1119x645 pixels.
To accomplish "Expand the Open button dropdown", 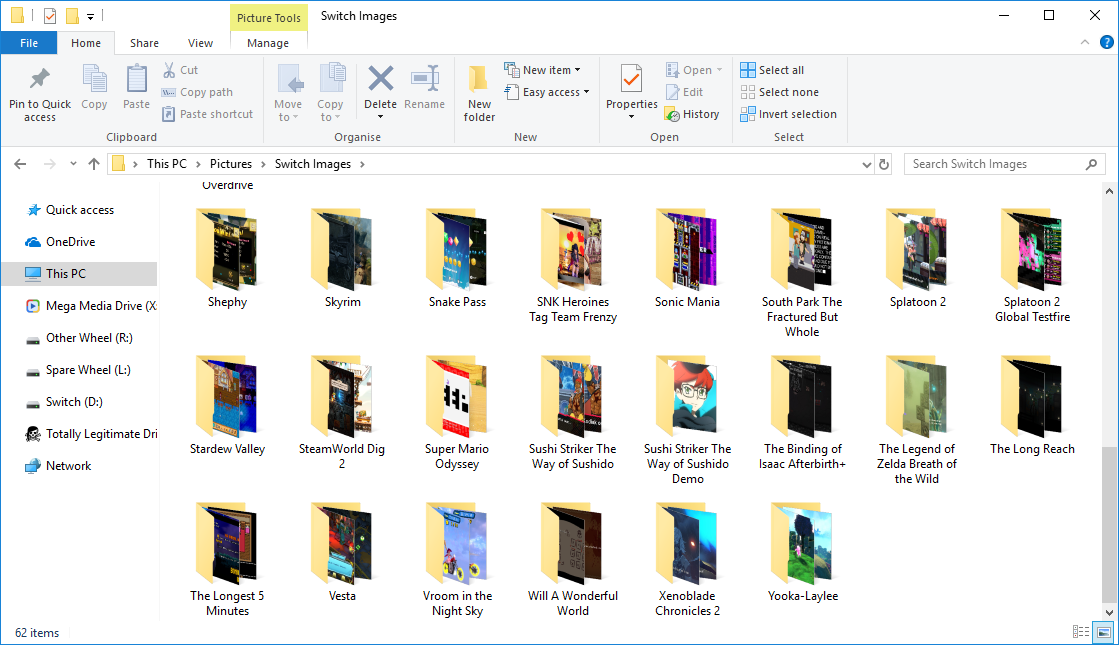I will [719, 70].
